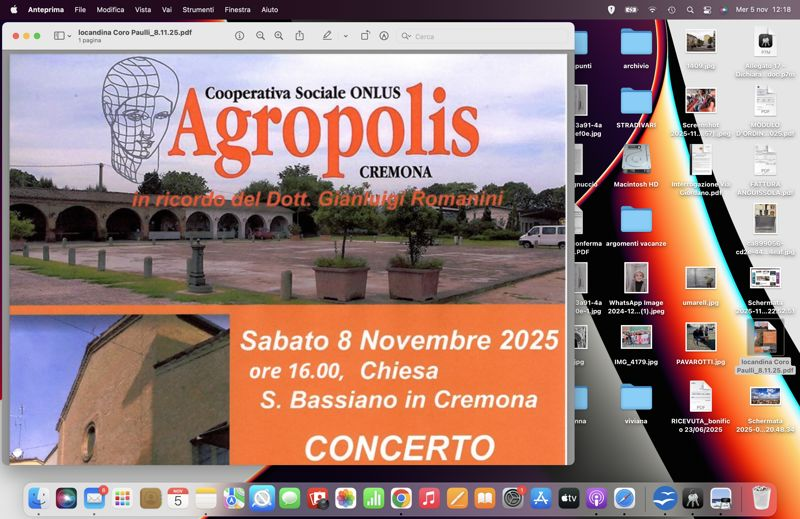The image size is (800, 519).
Task: Zoom out of the PDF page
Action: click(x=260, y=36)
